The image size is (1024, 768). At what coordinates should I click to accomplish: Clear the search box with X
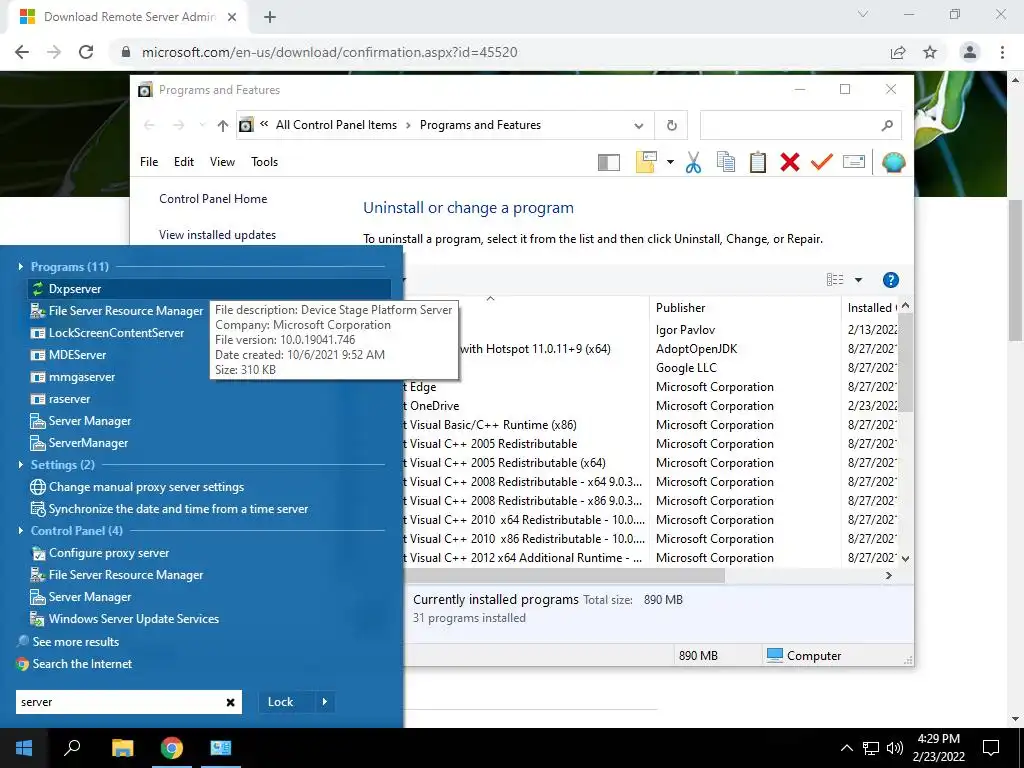(231, 702)
